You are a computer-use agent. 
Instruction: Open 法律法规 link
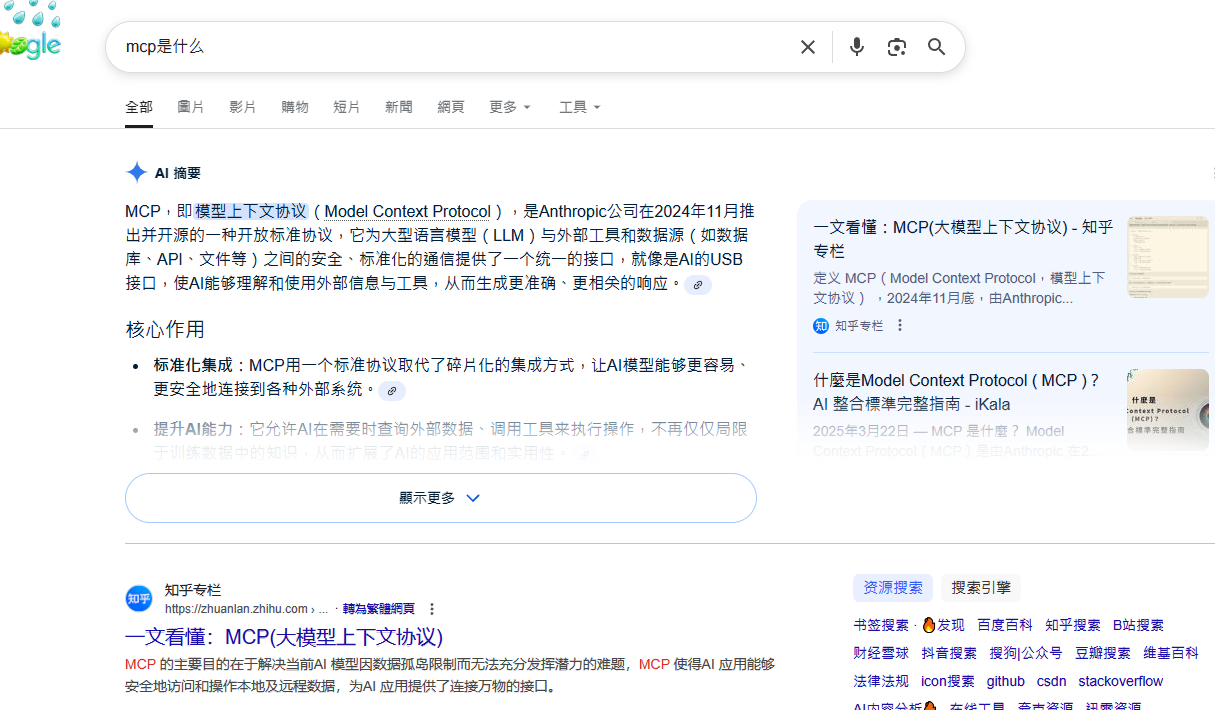(881, 681)
